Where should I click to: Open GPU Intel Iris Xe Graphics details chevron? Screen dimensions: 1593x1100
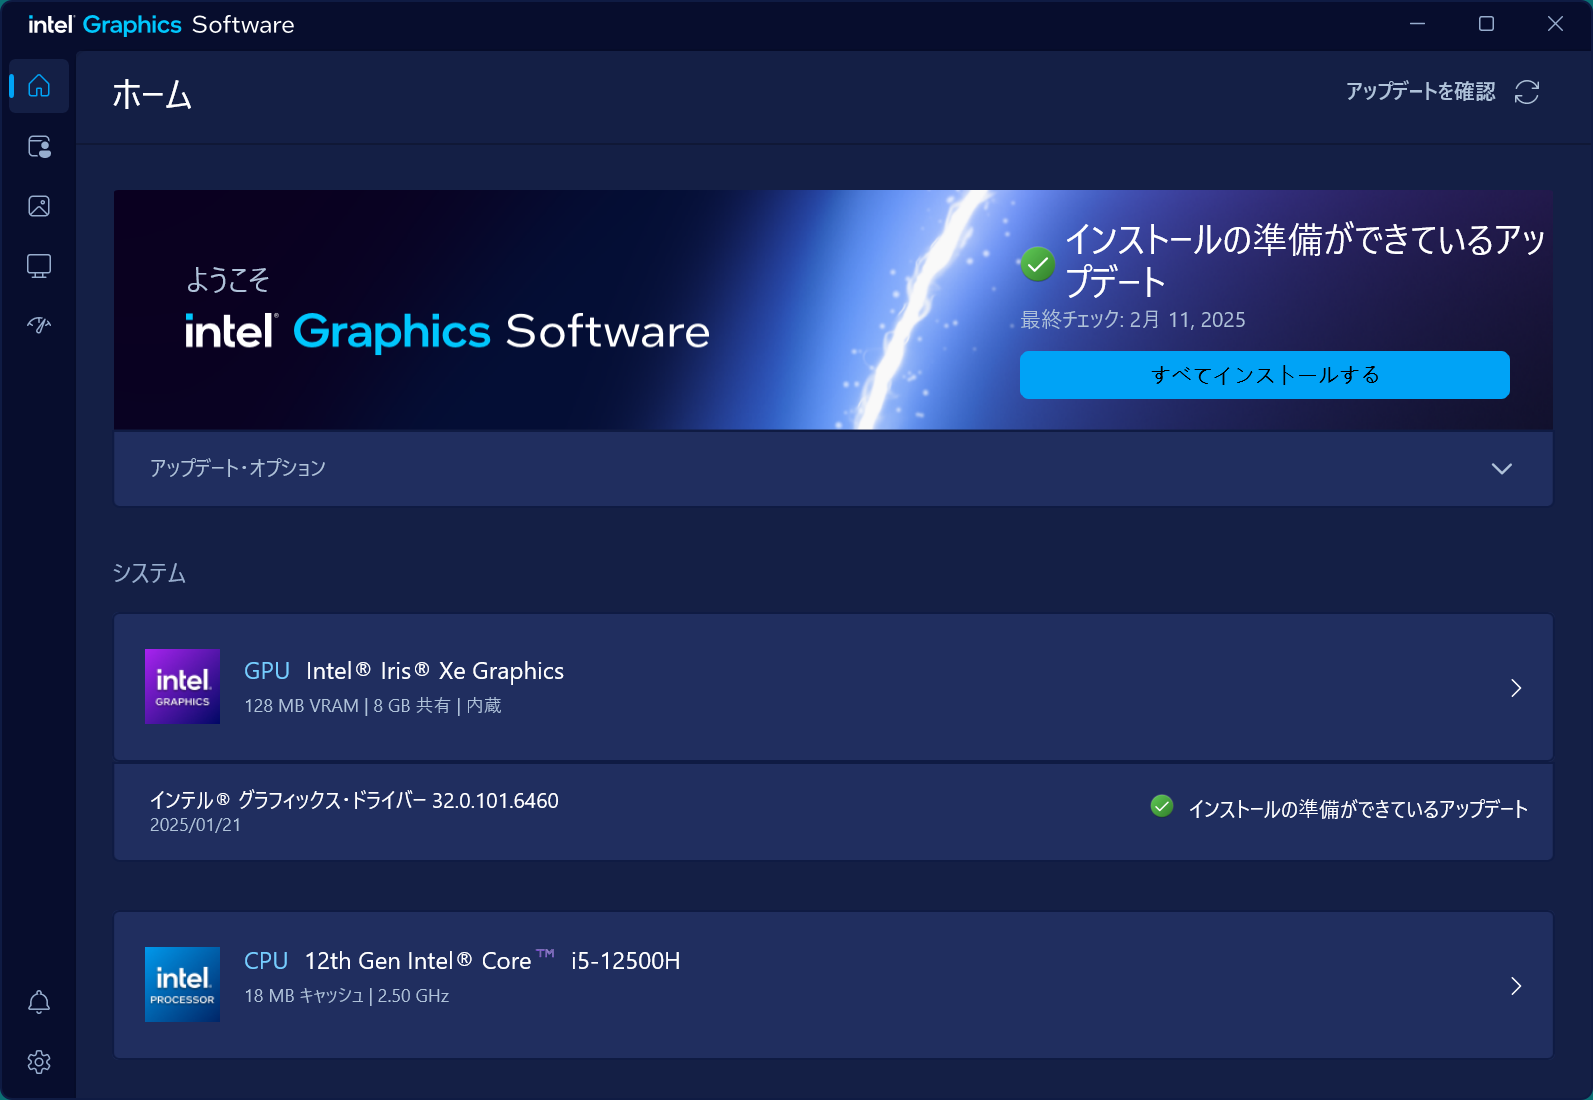pos(1516,688)
